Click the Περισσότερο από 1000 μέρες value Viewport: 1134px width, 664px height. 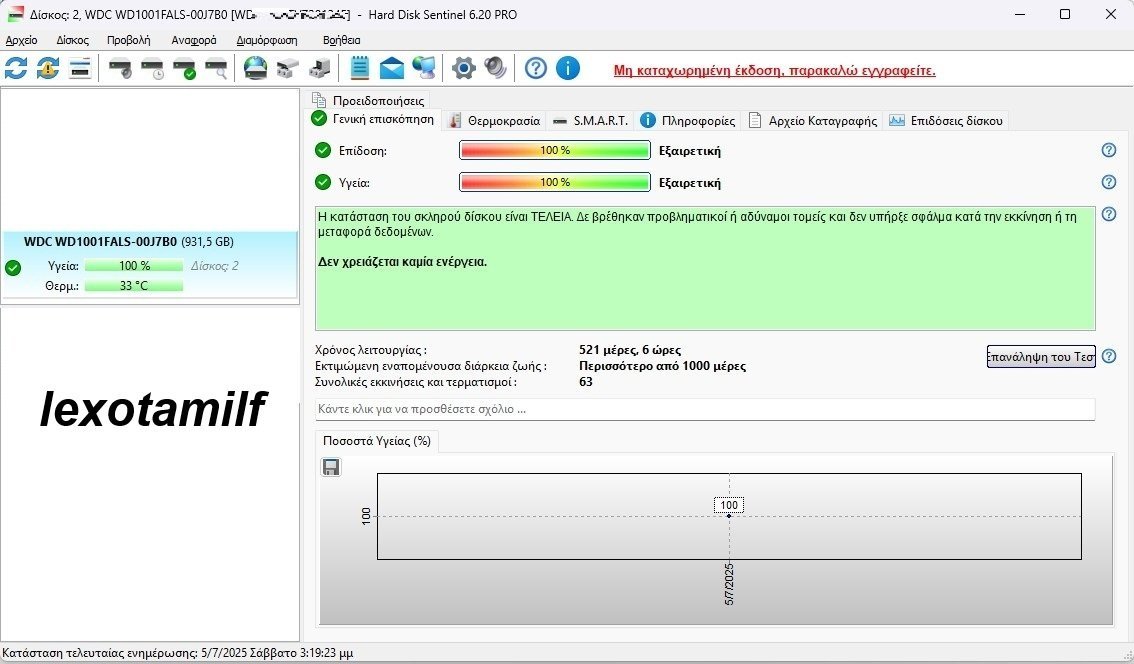(x=662, y=366)
